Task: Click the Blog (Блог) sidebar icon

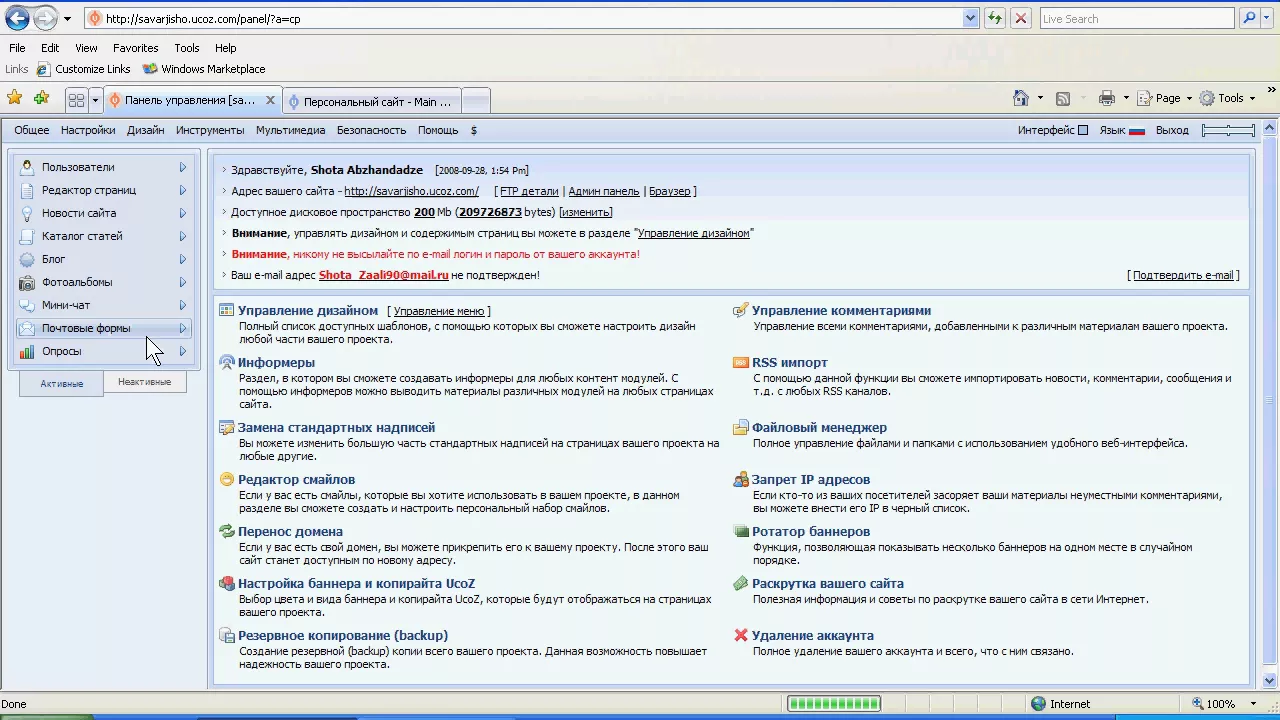Action: click(27, 259)
